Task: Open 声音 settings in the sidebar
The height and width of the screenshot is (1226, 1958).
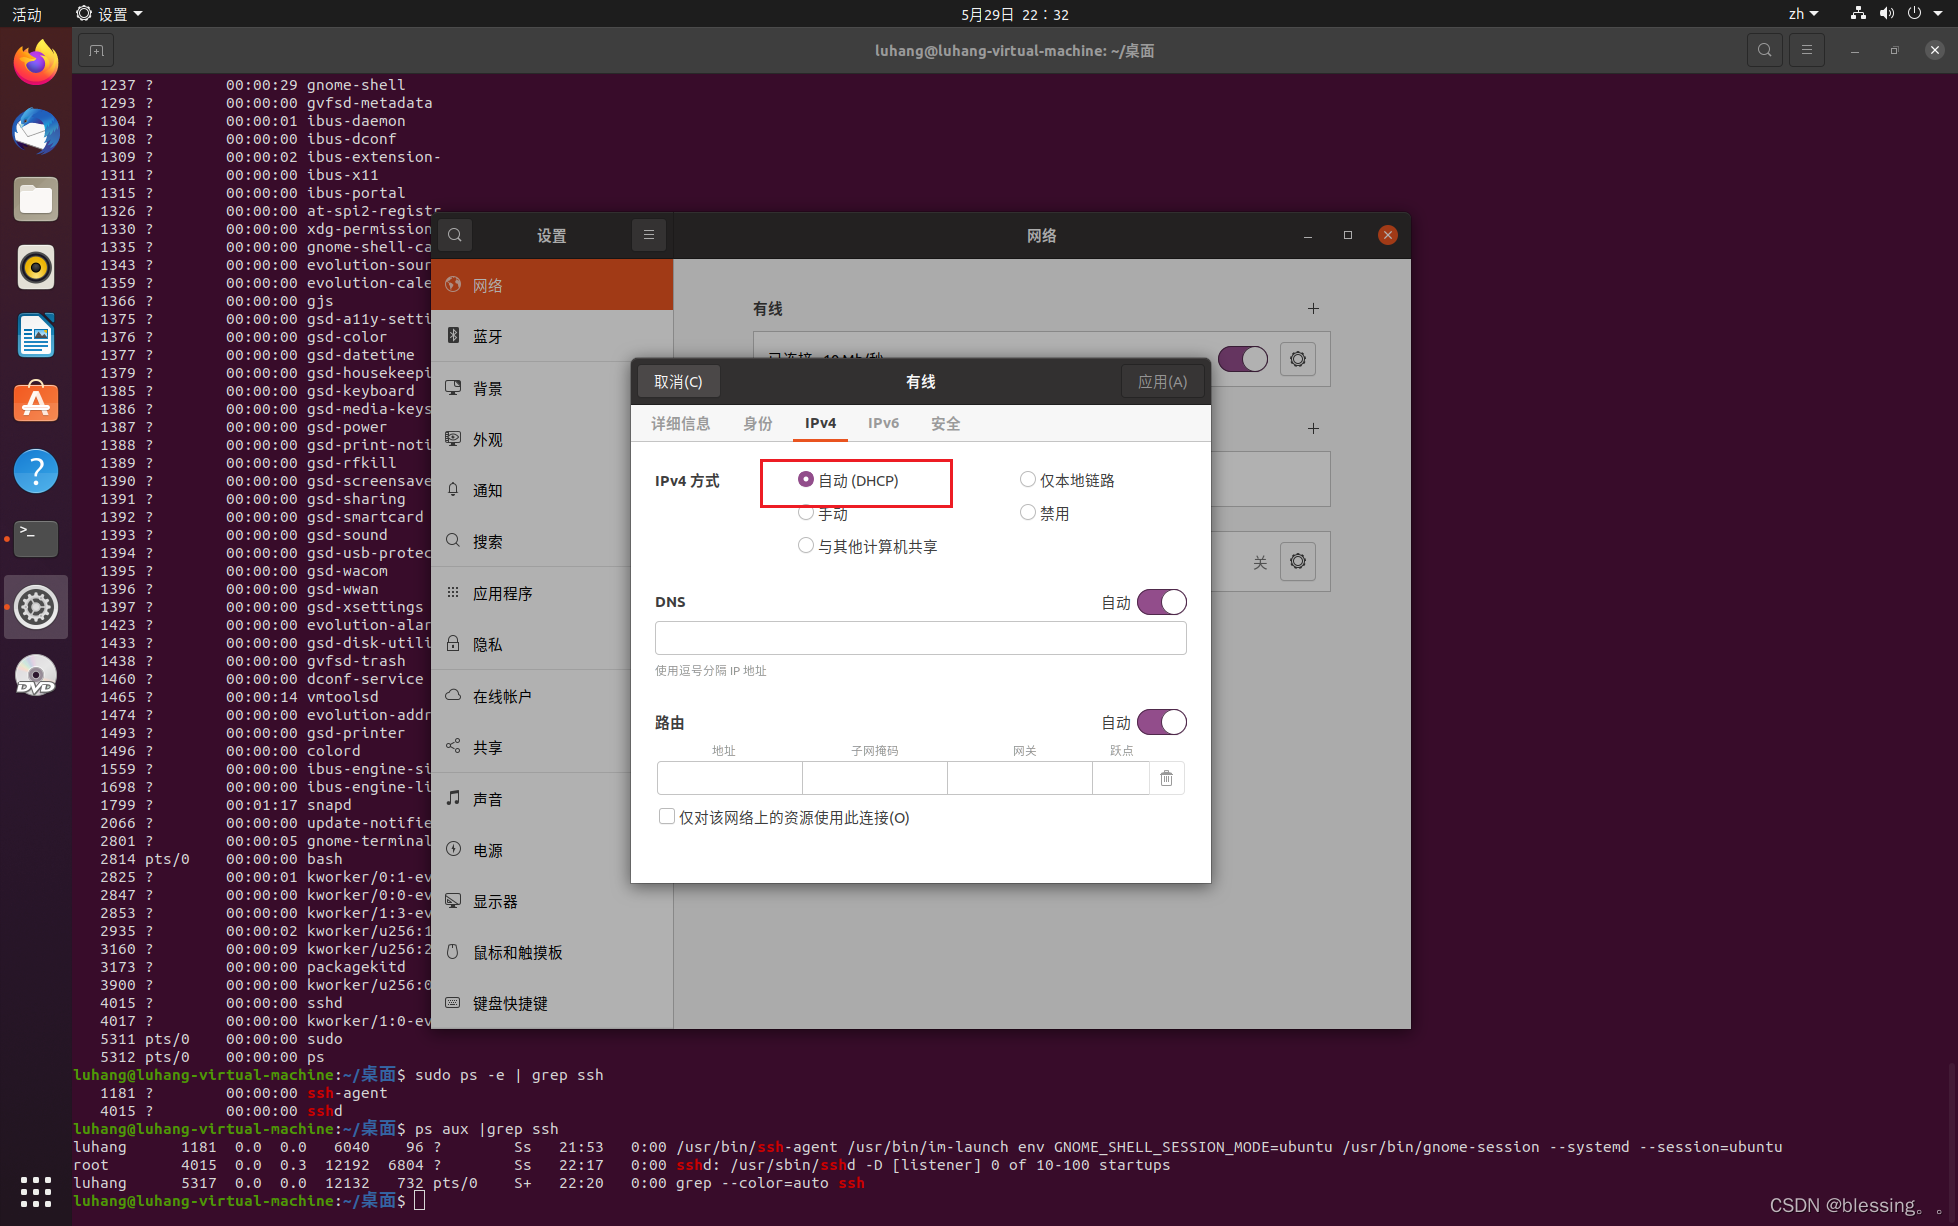Action: [488, 798]
